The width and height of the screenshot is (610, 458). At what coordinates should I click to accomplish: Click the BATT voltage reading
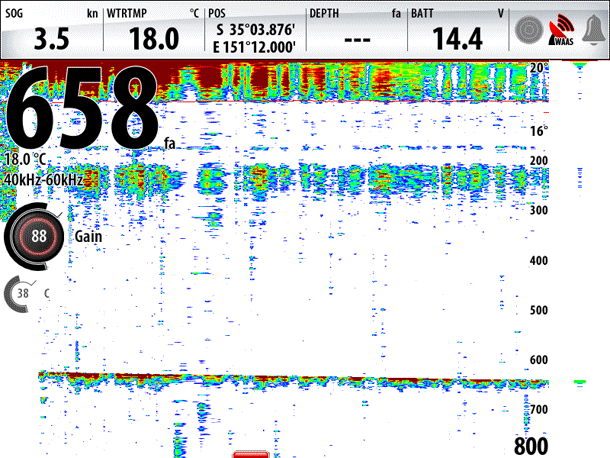coord(457,30)
